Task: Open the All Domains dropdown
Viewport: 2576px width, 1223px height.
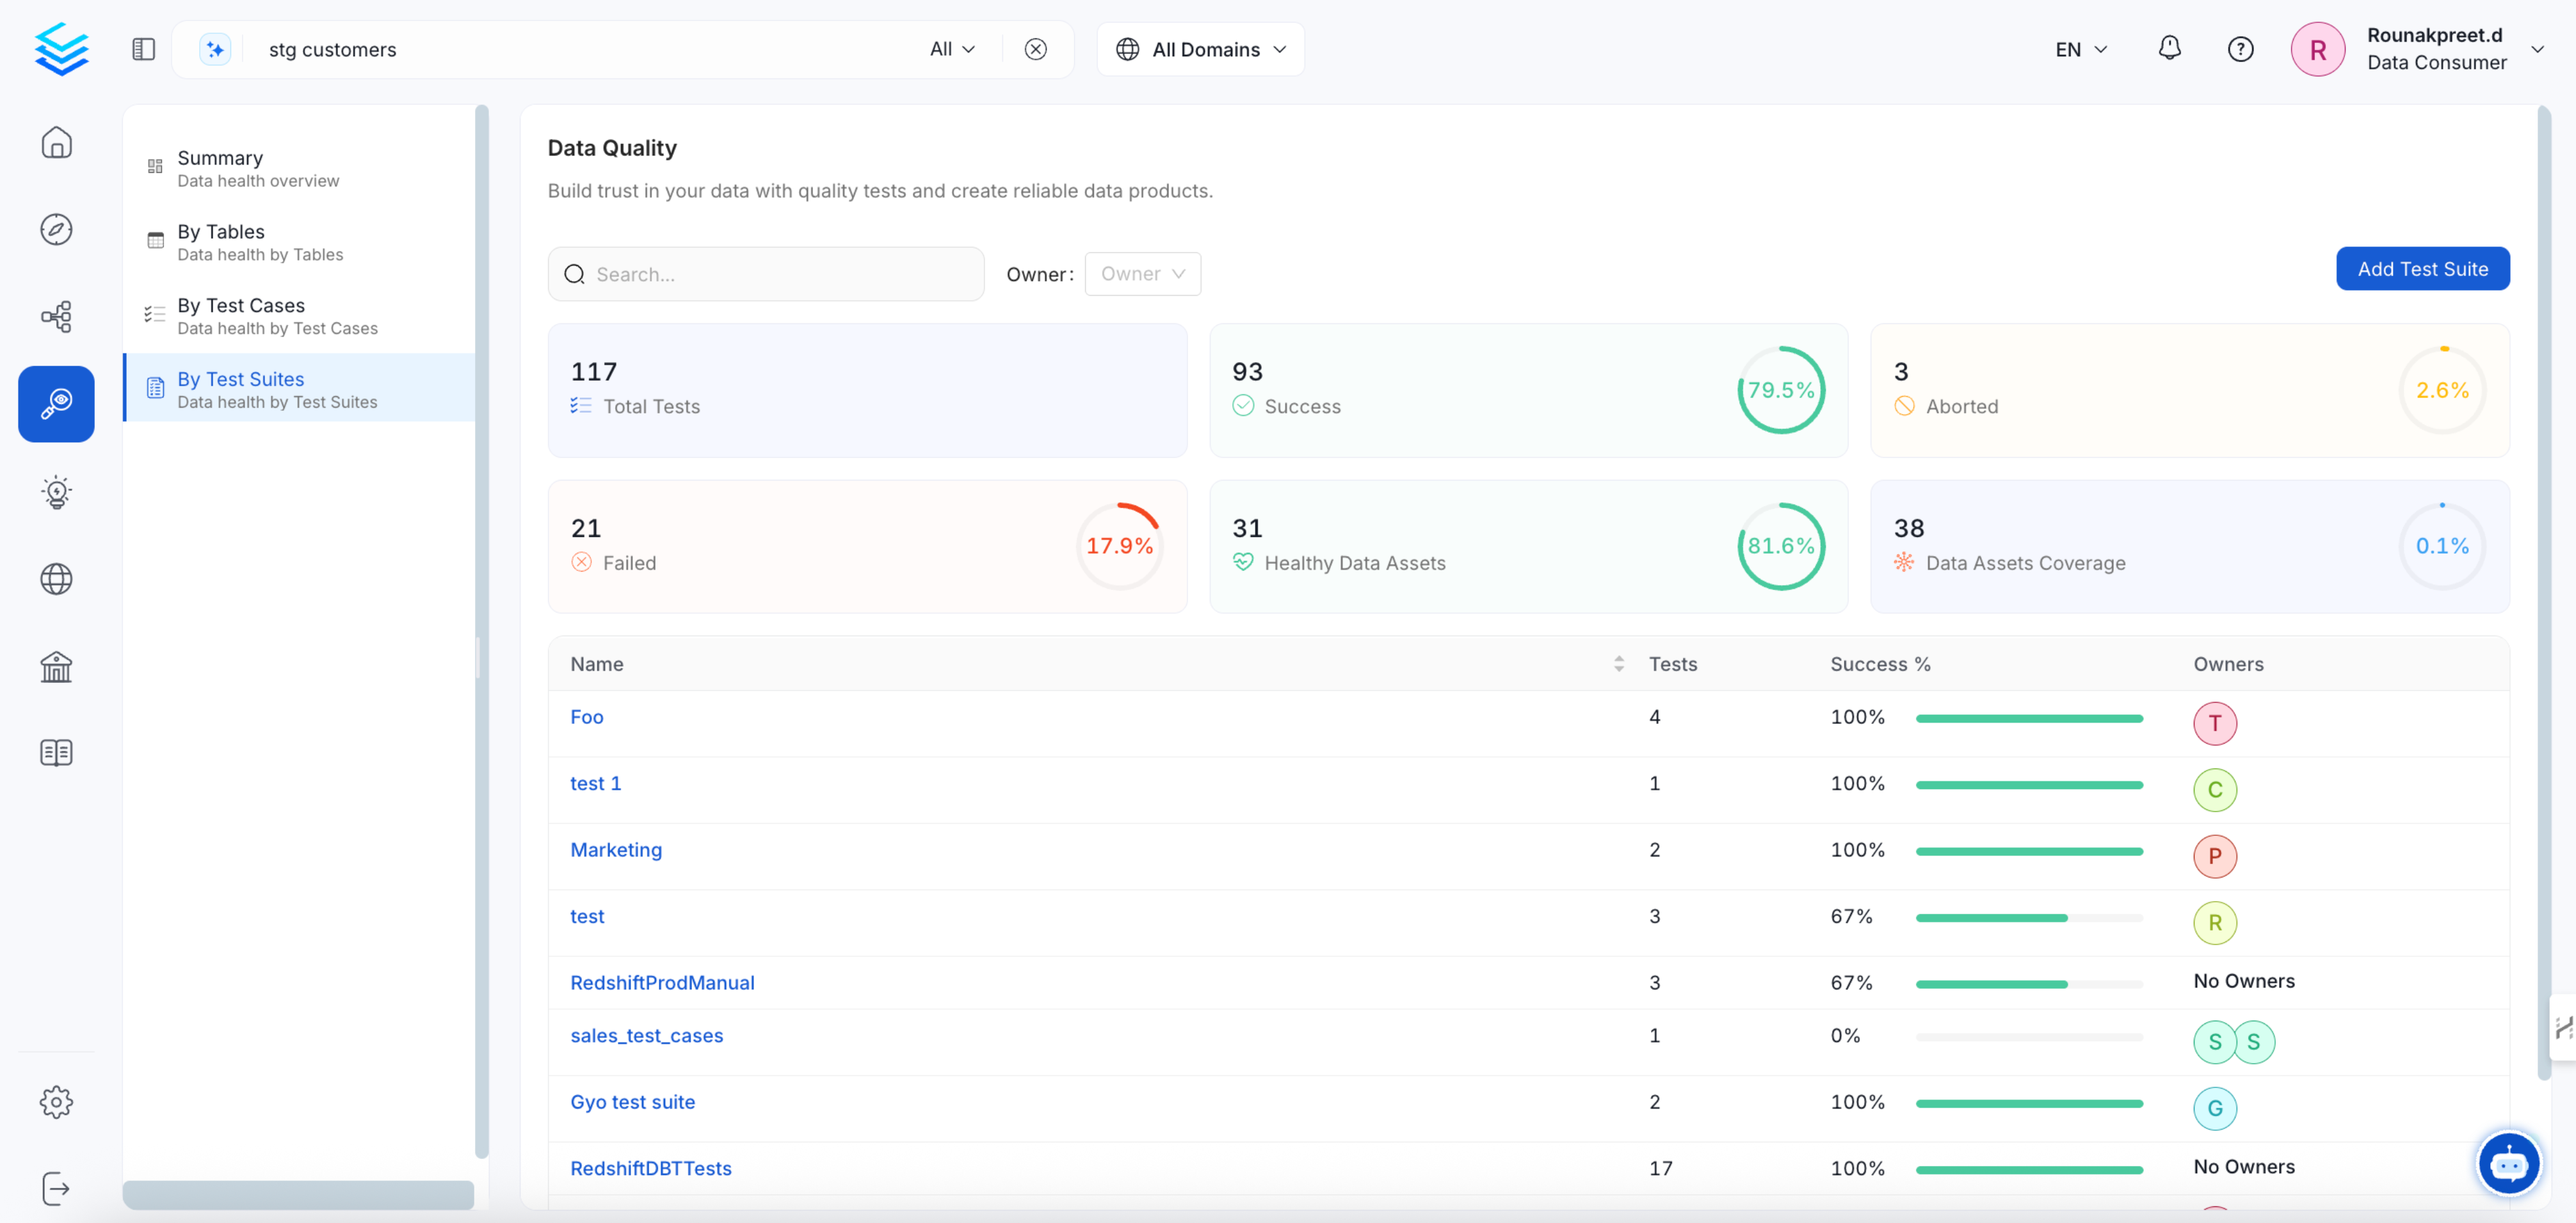Action: pos(1199,48)
